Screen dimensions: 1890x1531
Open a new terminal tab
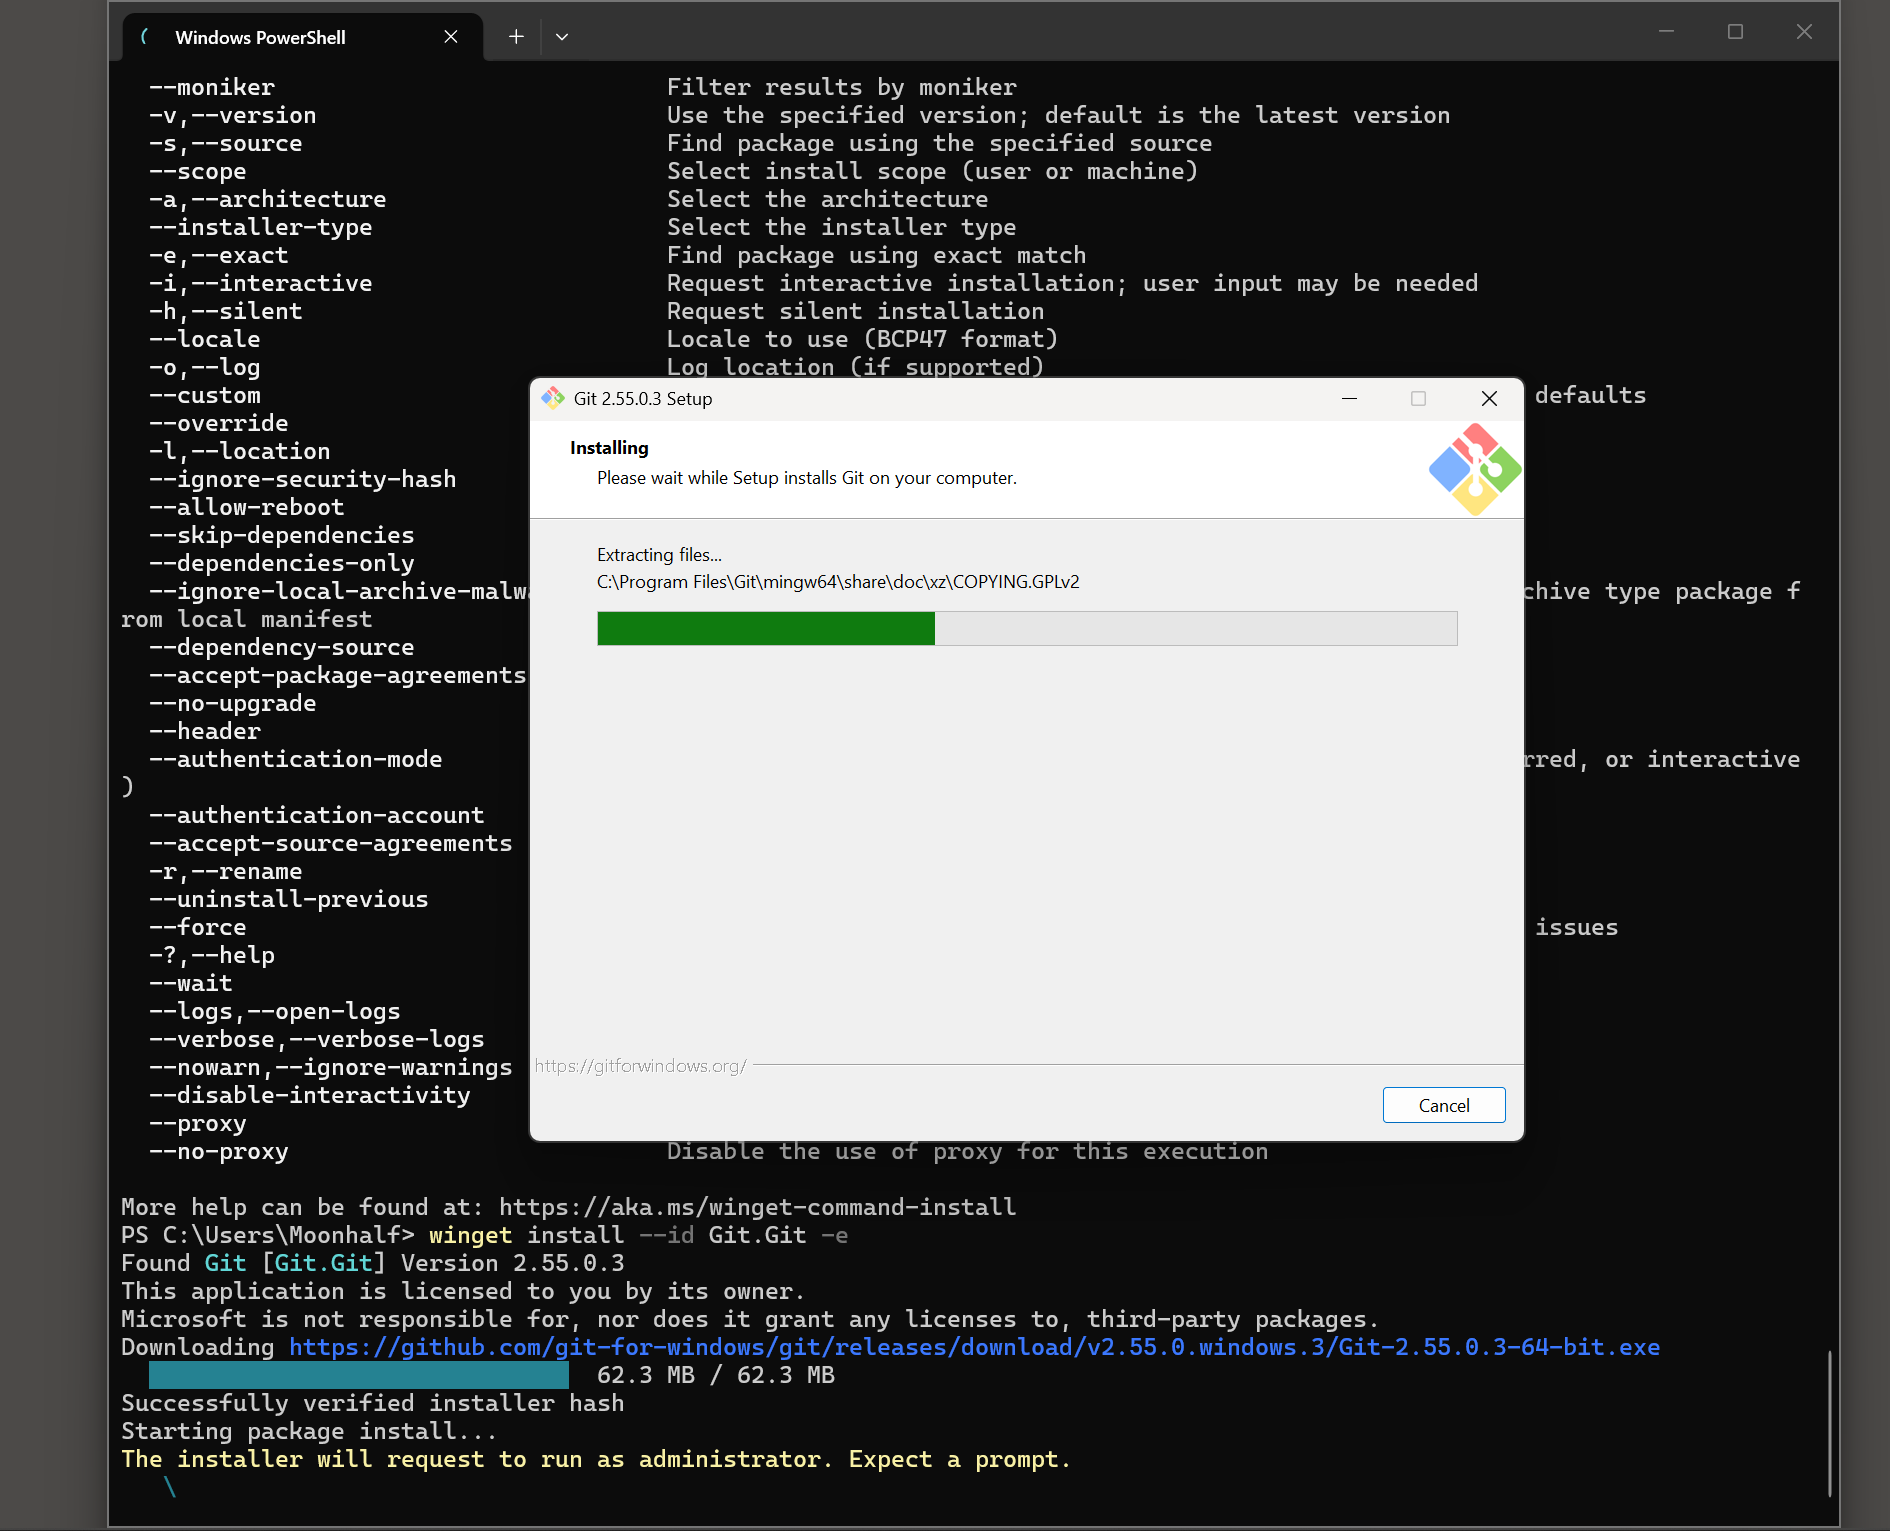click(x=516, y=37)
